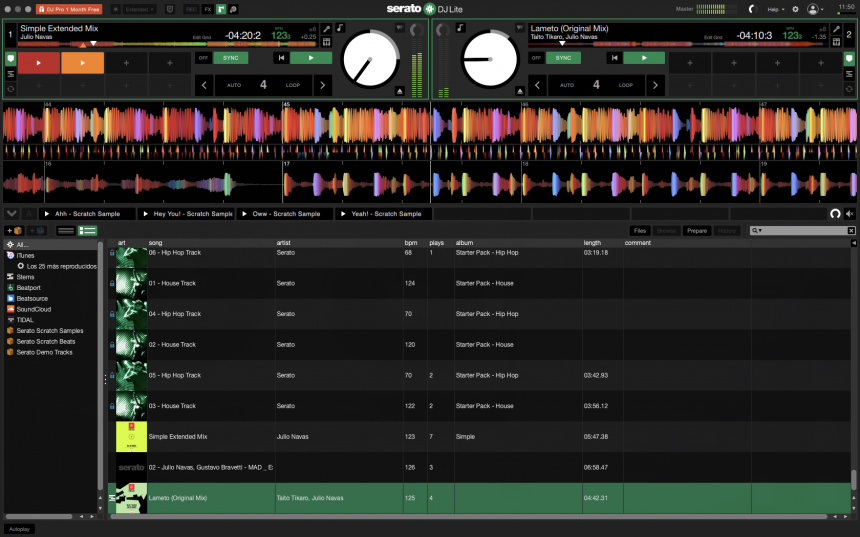860x537 pixels.
Task: Open the user account dropdown
Action: coord(815,9)
